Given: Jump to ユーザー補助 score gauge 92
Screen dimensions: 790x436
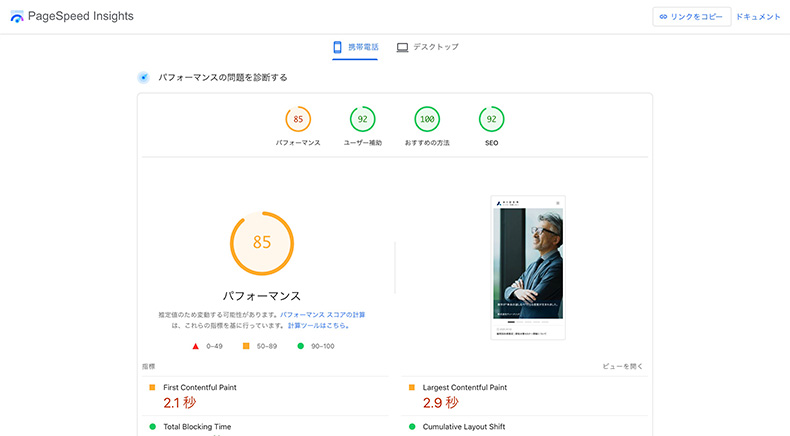Looking at the screenshot, I should pos(363,119).
